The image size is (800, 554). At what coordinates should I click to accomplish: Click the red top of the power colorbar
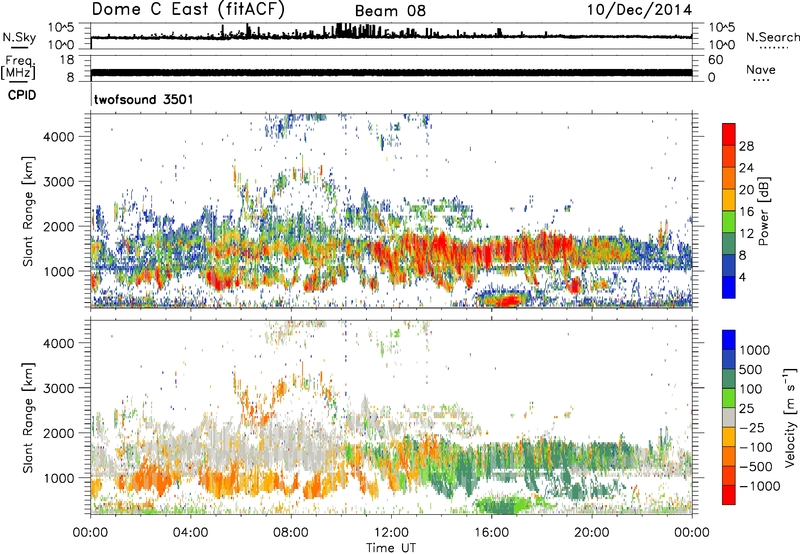pos(729,134)
